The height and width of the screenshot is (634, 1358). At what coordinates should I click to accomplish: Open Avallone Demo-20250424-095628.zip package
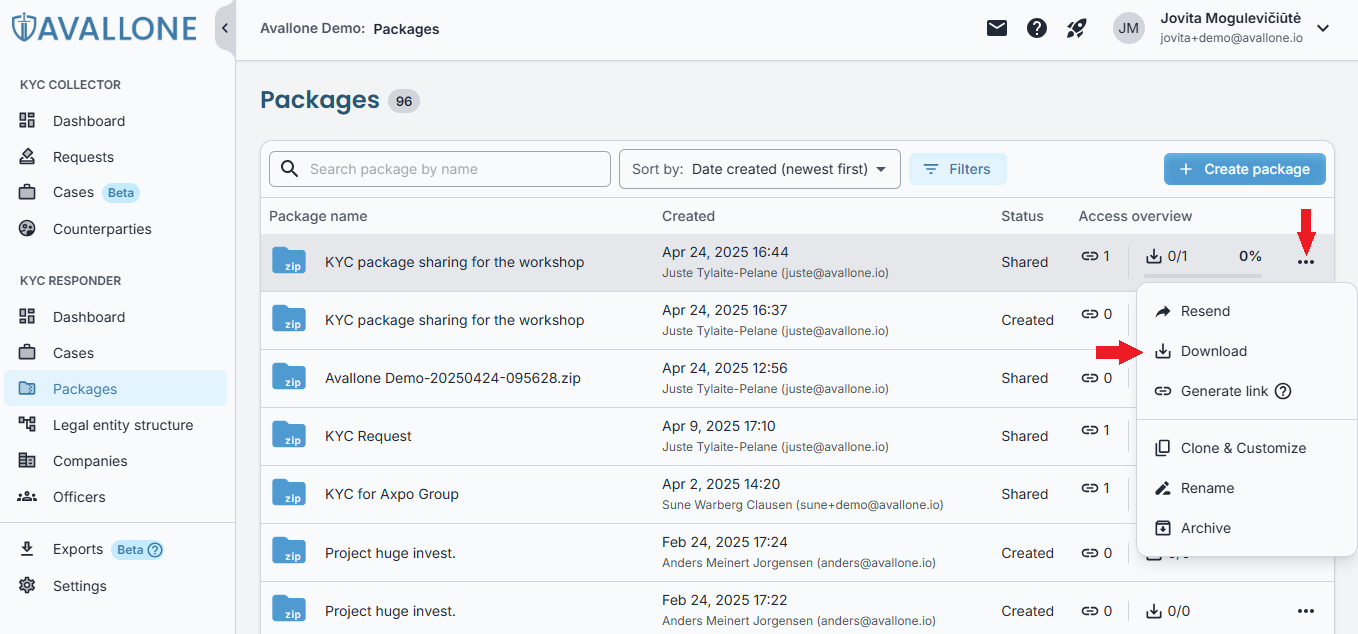click(x=453, y=378)
